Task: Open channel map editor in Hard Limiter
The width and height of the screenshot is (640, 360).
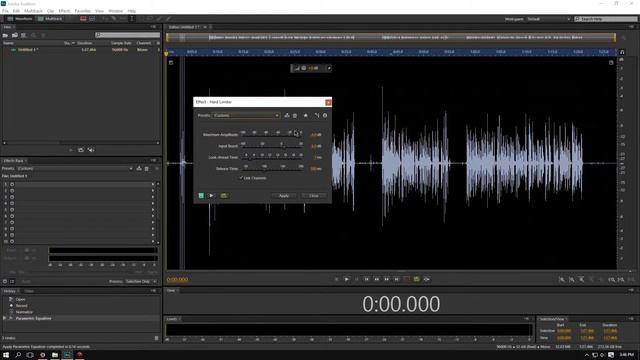Action: coord(317,116)
